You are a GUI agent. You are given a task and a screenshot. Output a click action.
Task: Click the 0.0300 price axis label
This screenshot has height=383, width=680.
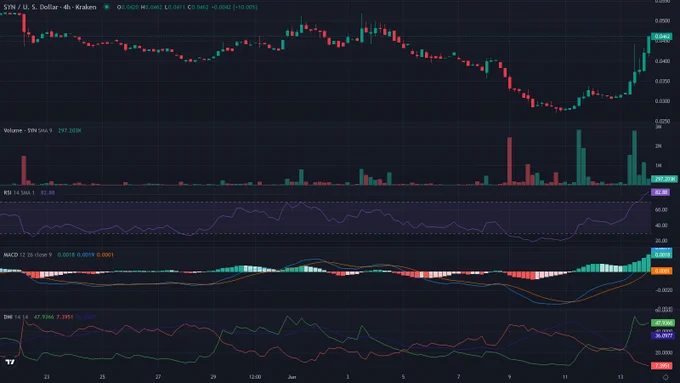coord(663,101)
